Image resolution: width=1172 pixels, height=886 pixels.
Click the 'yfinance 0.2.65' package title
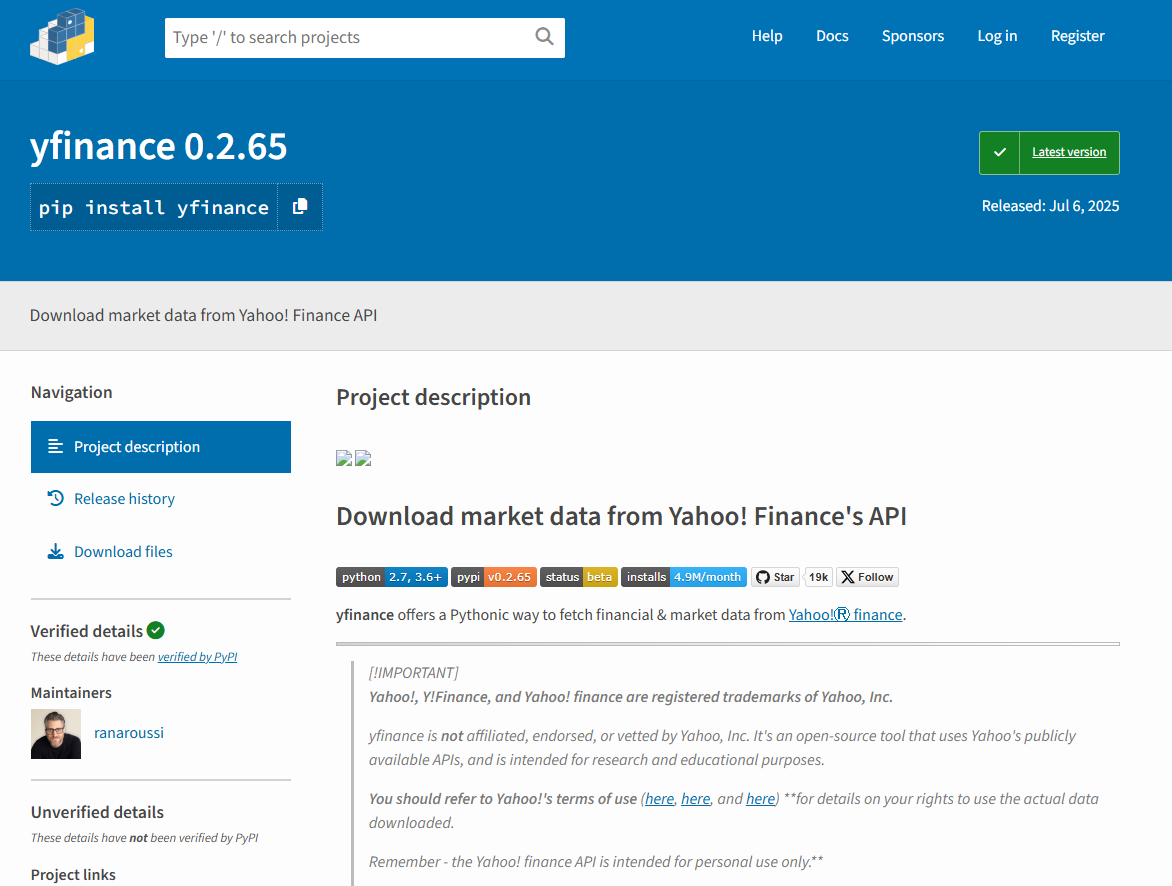[x=158, y=146]
